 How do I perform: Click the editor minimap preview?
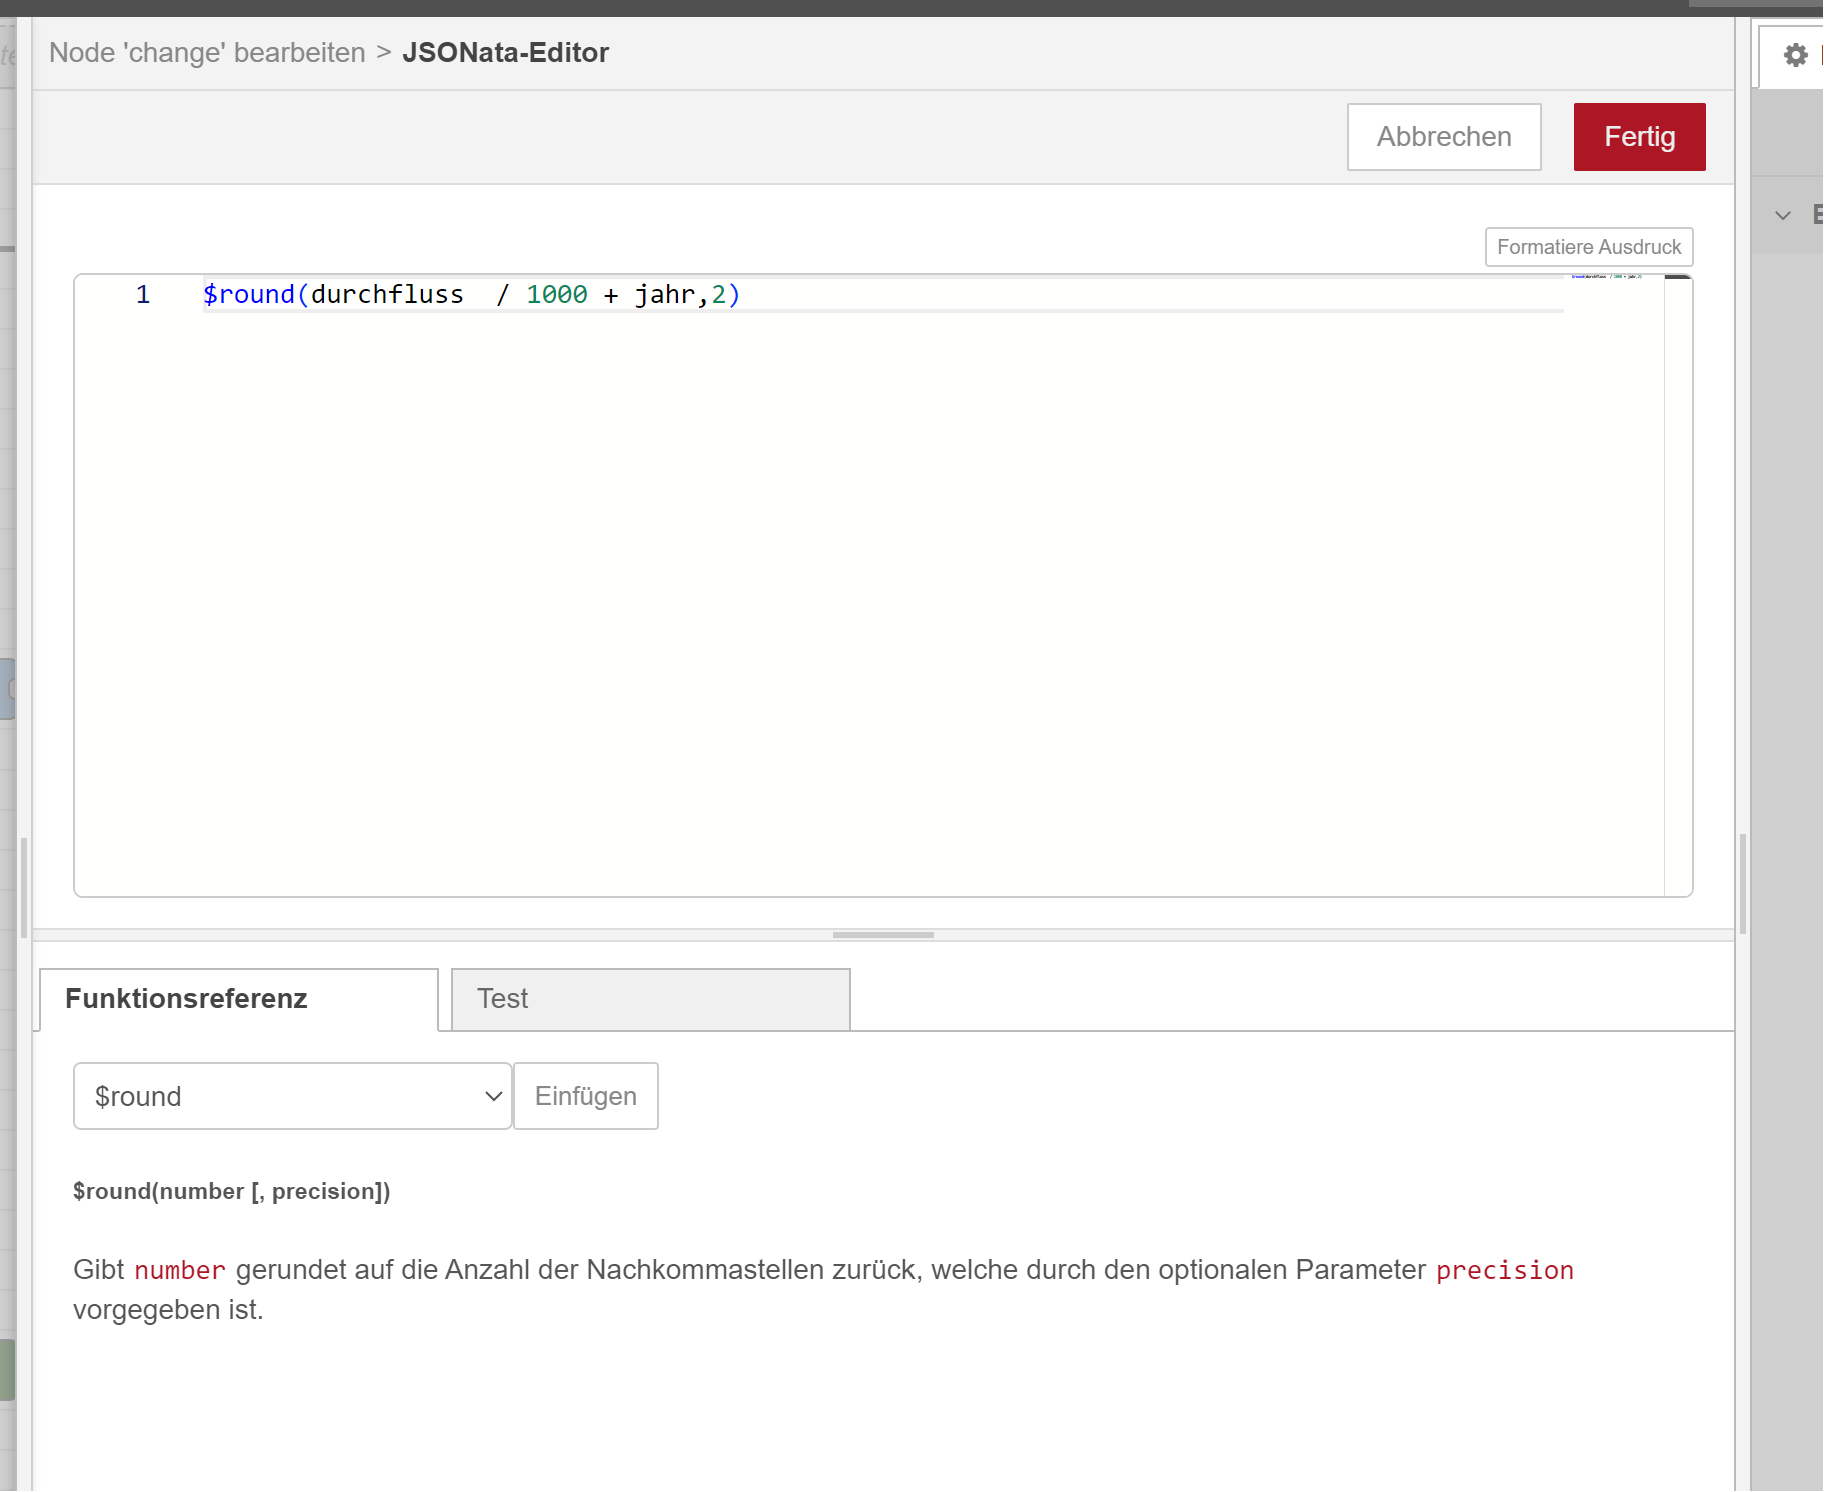click(1607, 276)
